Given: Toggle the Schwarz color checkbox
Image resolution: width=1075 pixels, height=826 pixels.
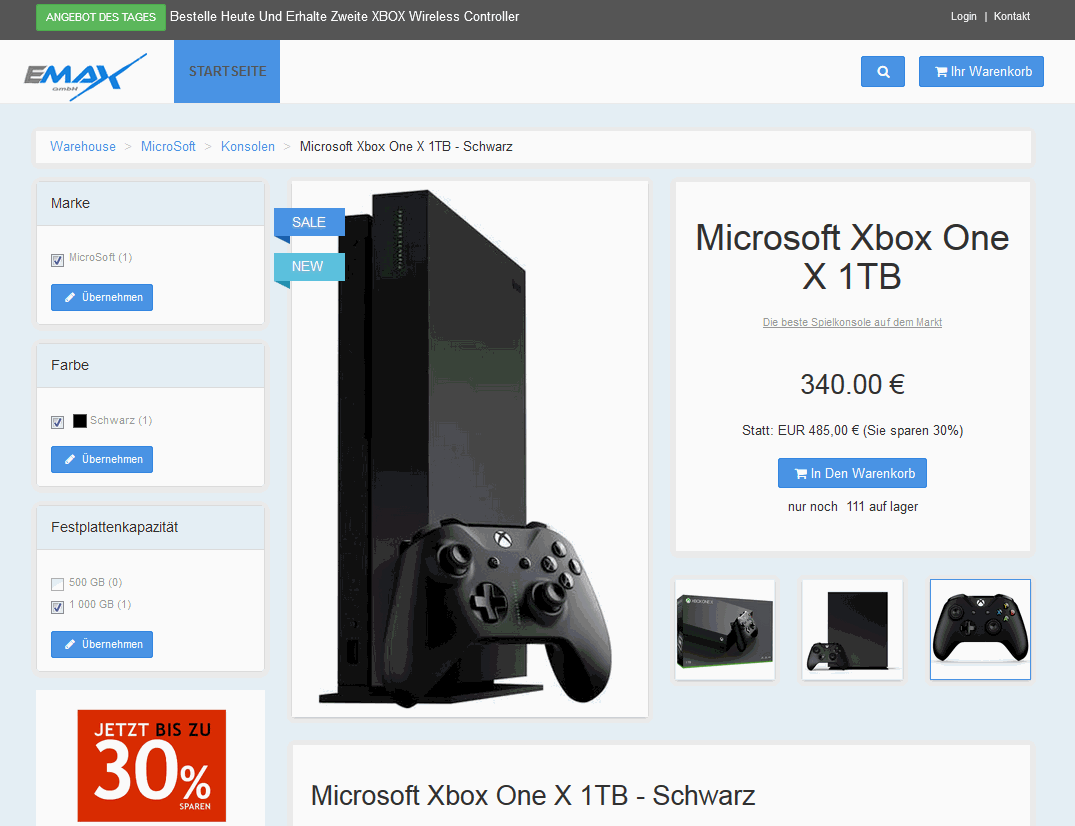Looking at the screenshot, I should tap(58, 422).
